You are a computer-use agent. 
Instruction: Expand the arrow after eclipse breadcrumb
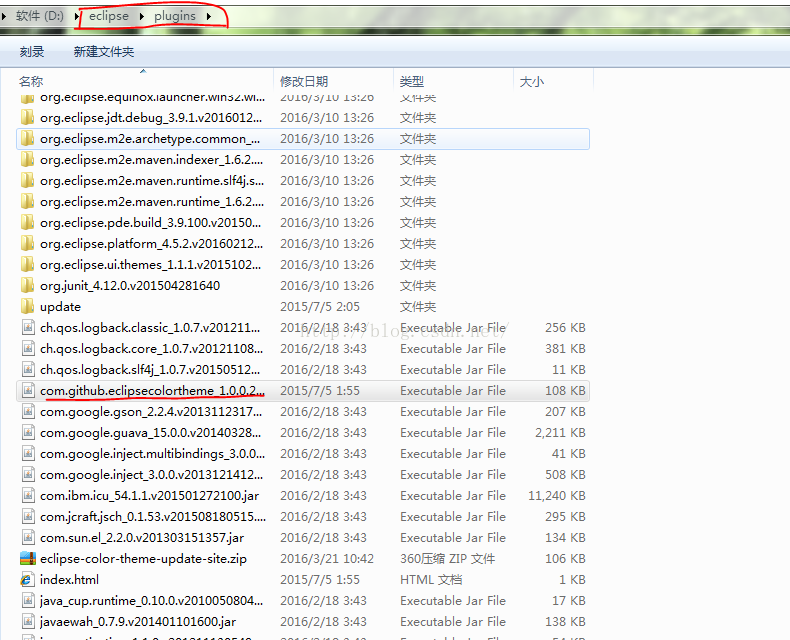(142, 17)
